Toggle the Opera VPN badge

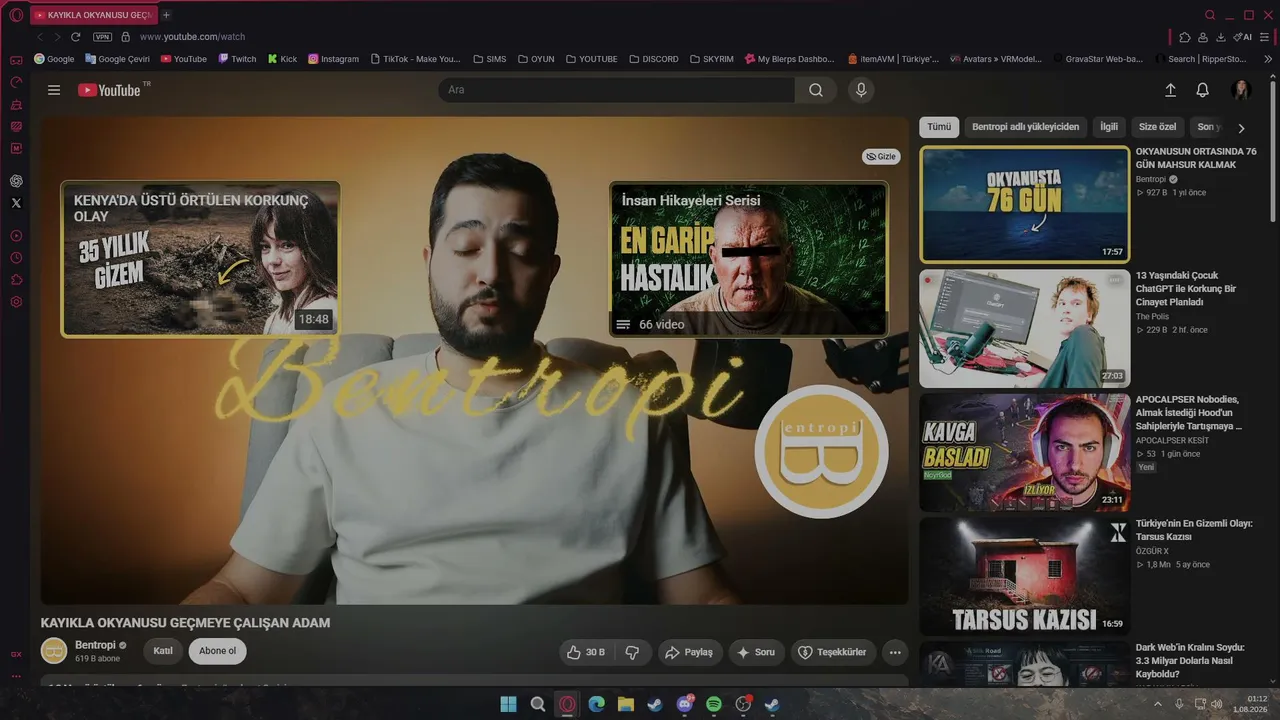102,37
